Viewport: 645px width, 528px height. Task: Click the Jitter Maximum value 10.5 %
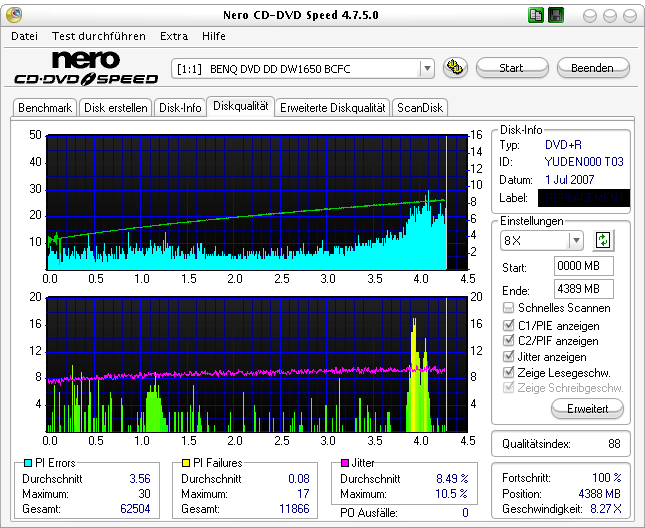tap(451, 493)
